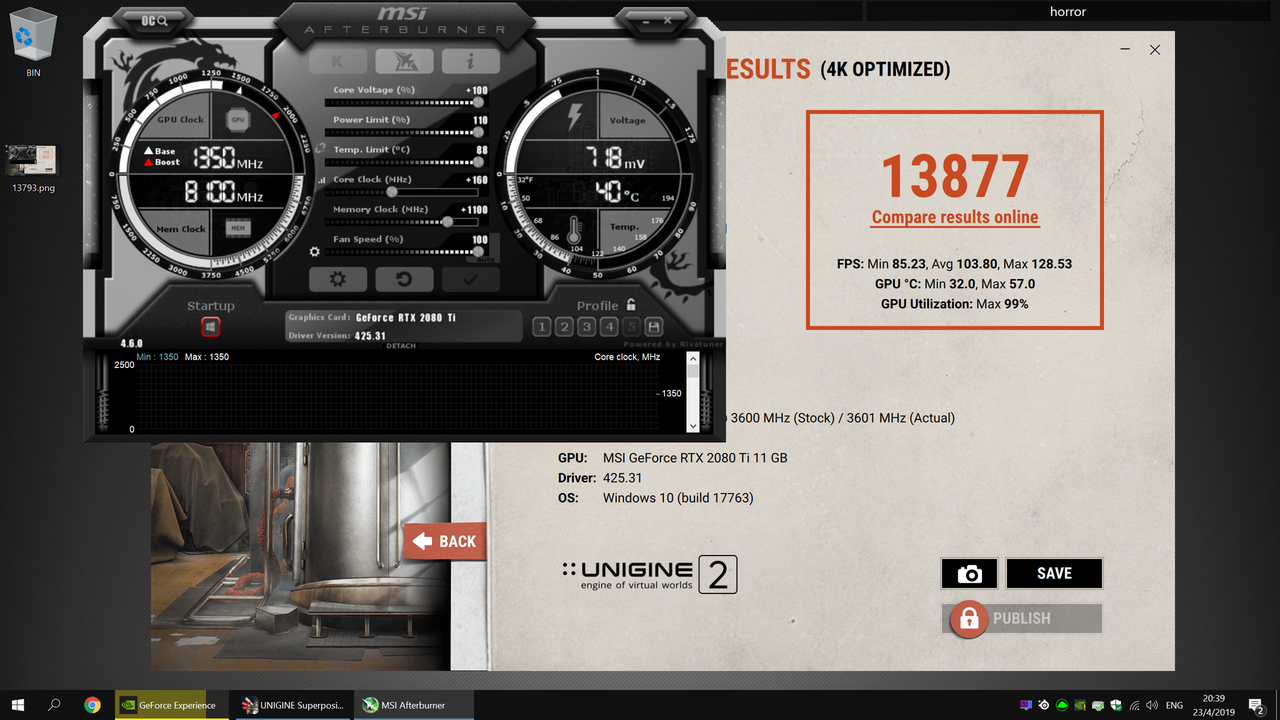This screenshot has width=1280, height=720.
Task: Select the 13793.png desktop file
Action: pyautogui.click(x=33, y=168)
